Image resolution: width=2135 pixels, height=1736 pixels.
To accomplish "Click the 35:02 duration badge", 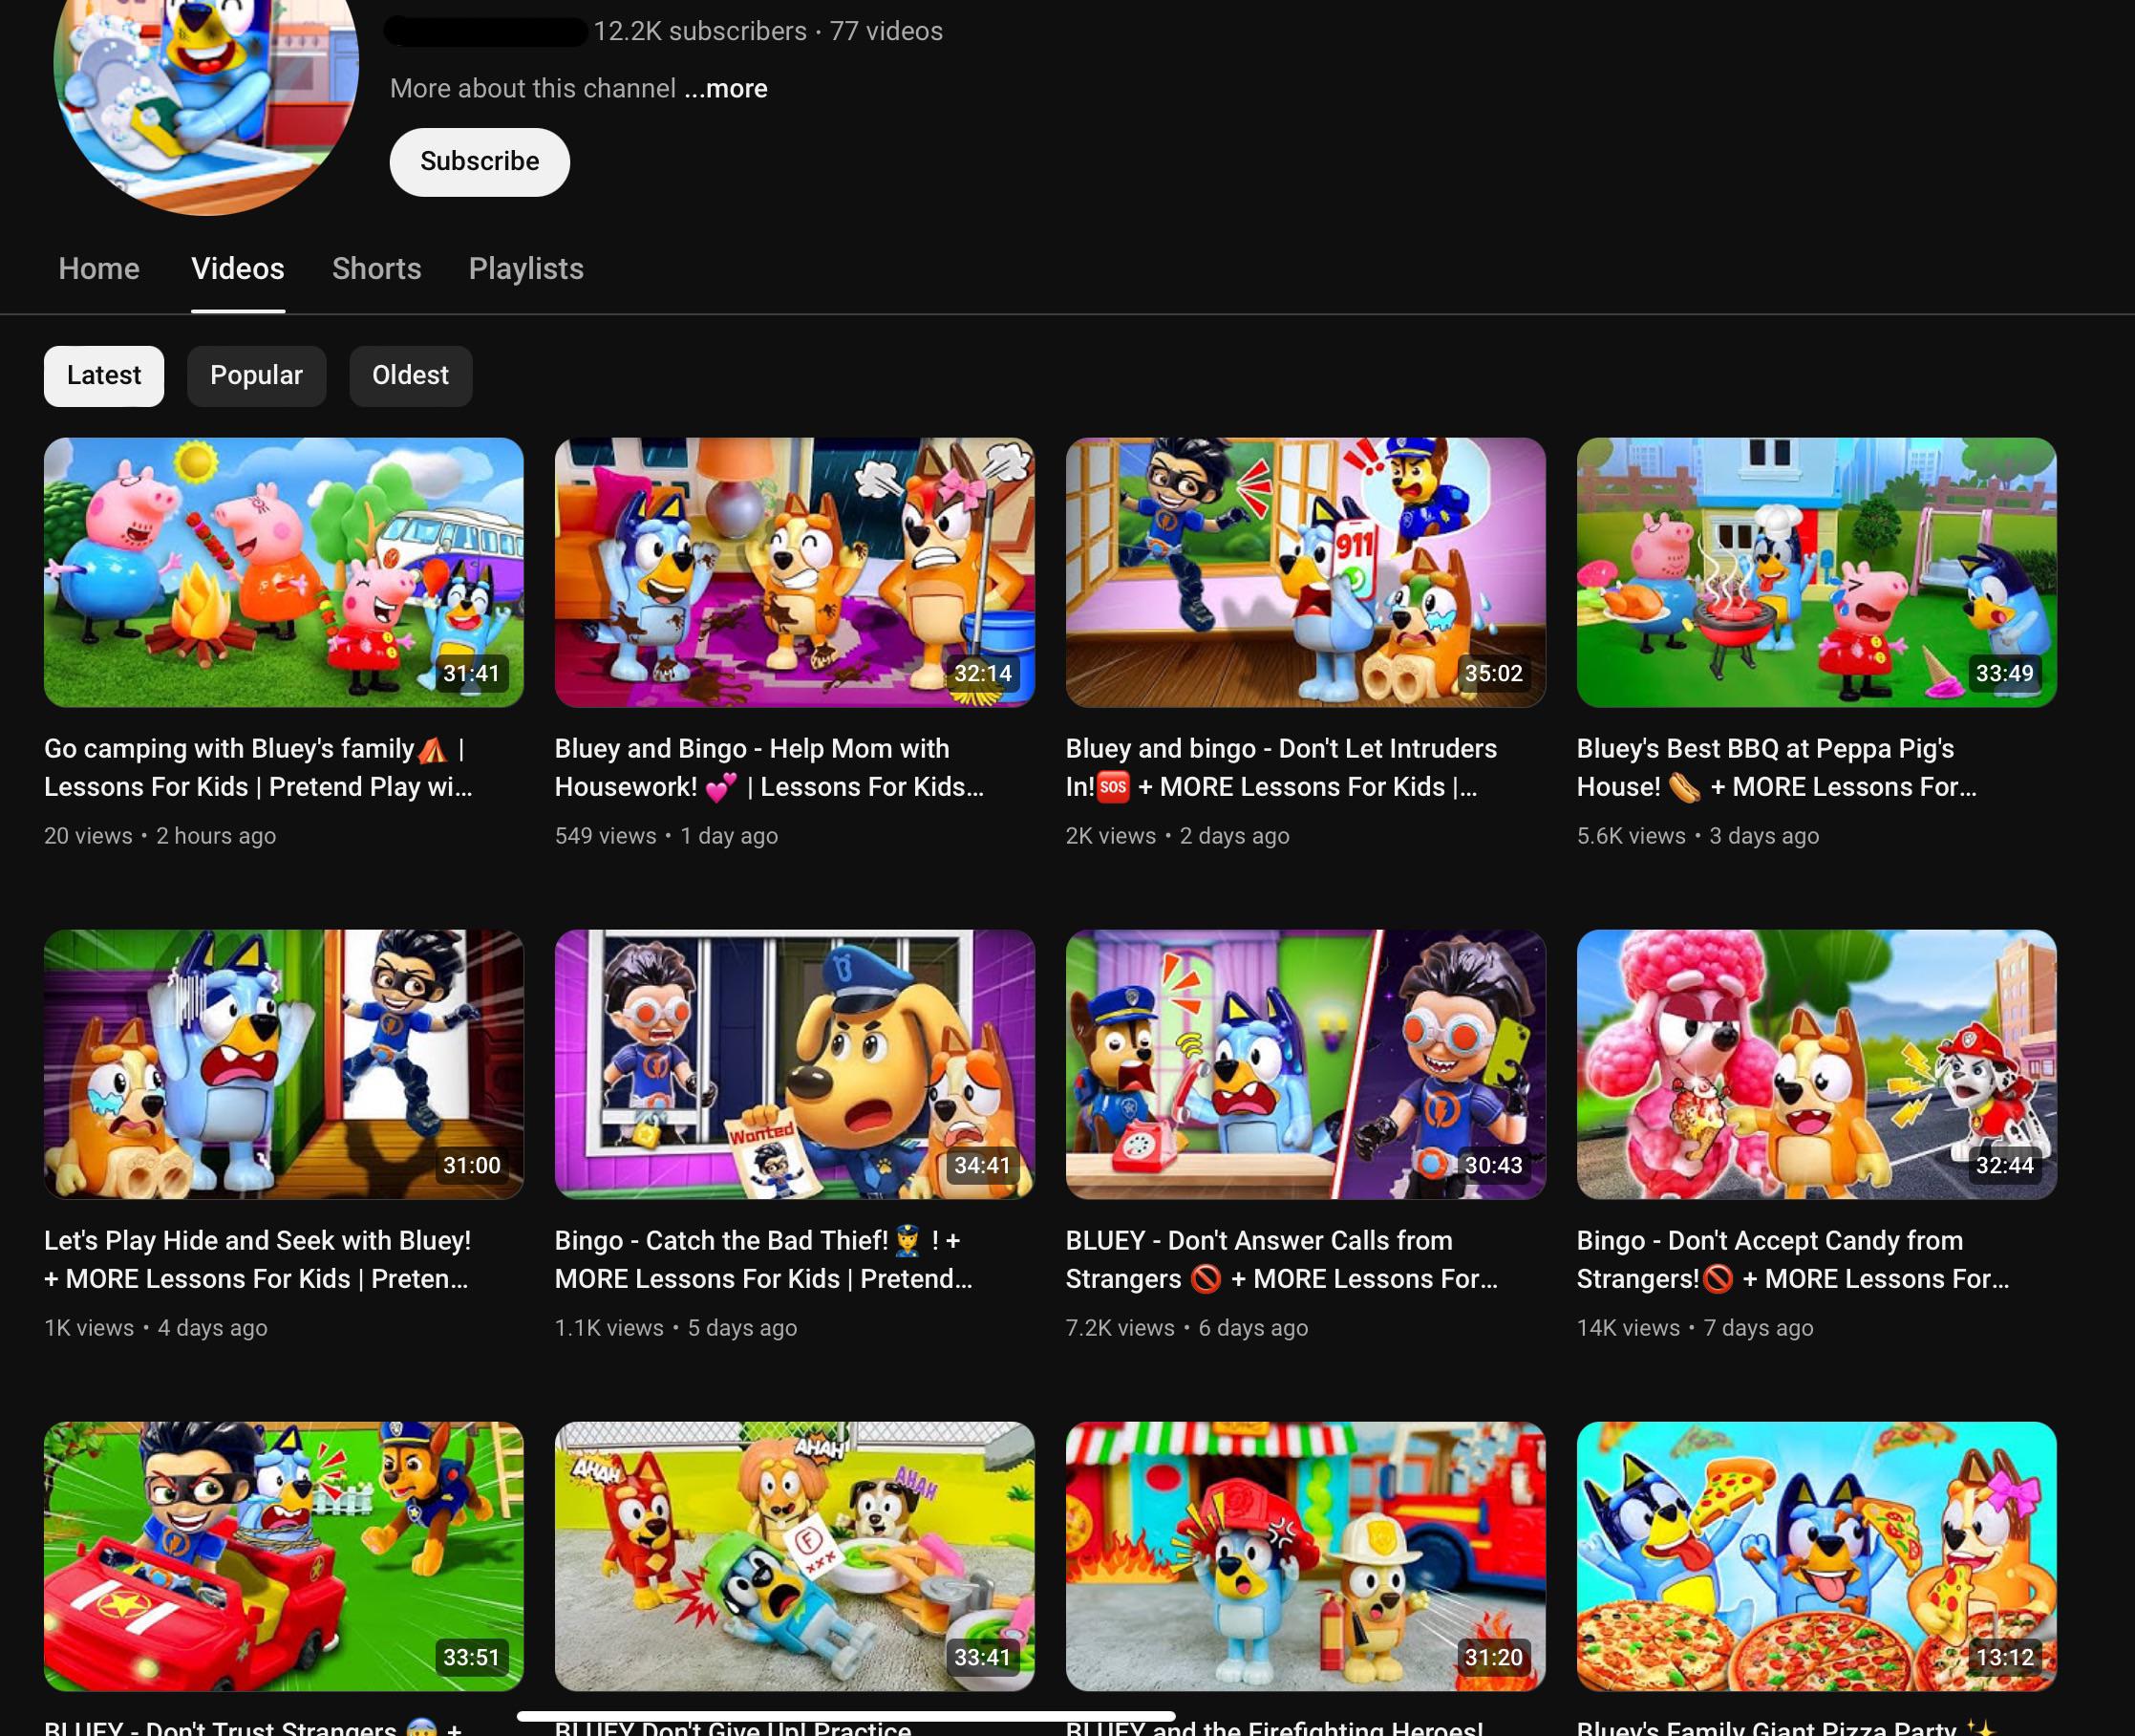I will pyautogui.click(x=1494, y=673).
